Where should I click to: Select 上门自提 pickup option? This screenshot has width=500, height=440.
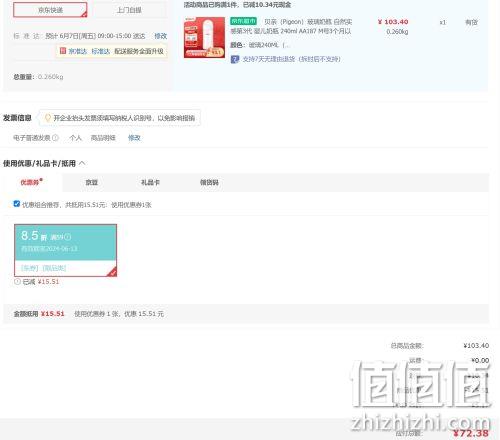[129, 10]
